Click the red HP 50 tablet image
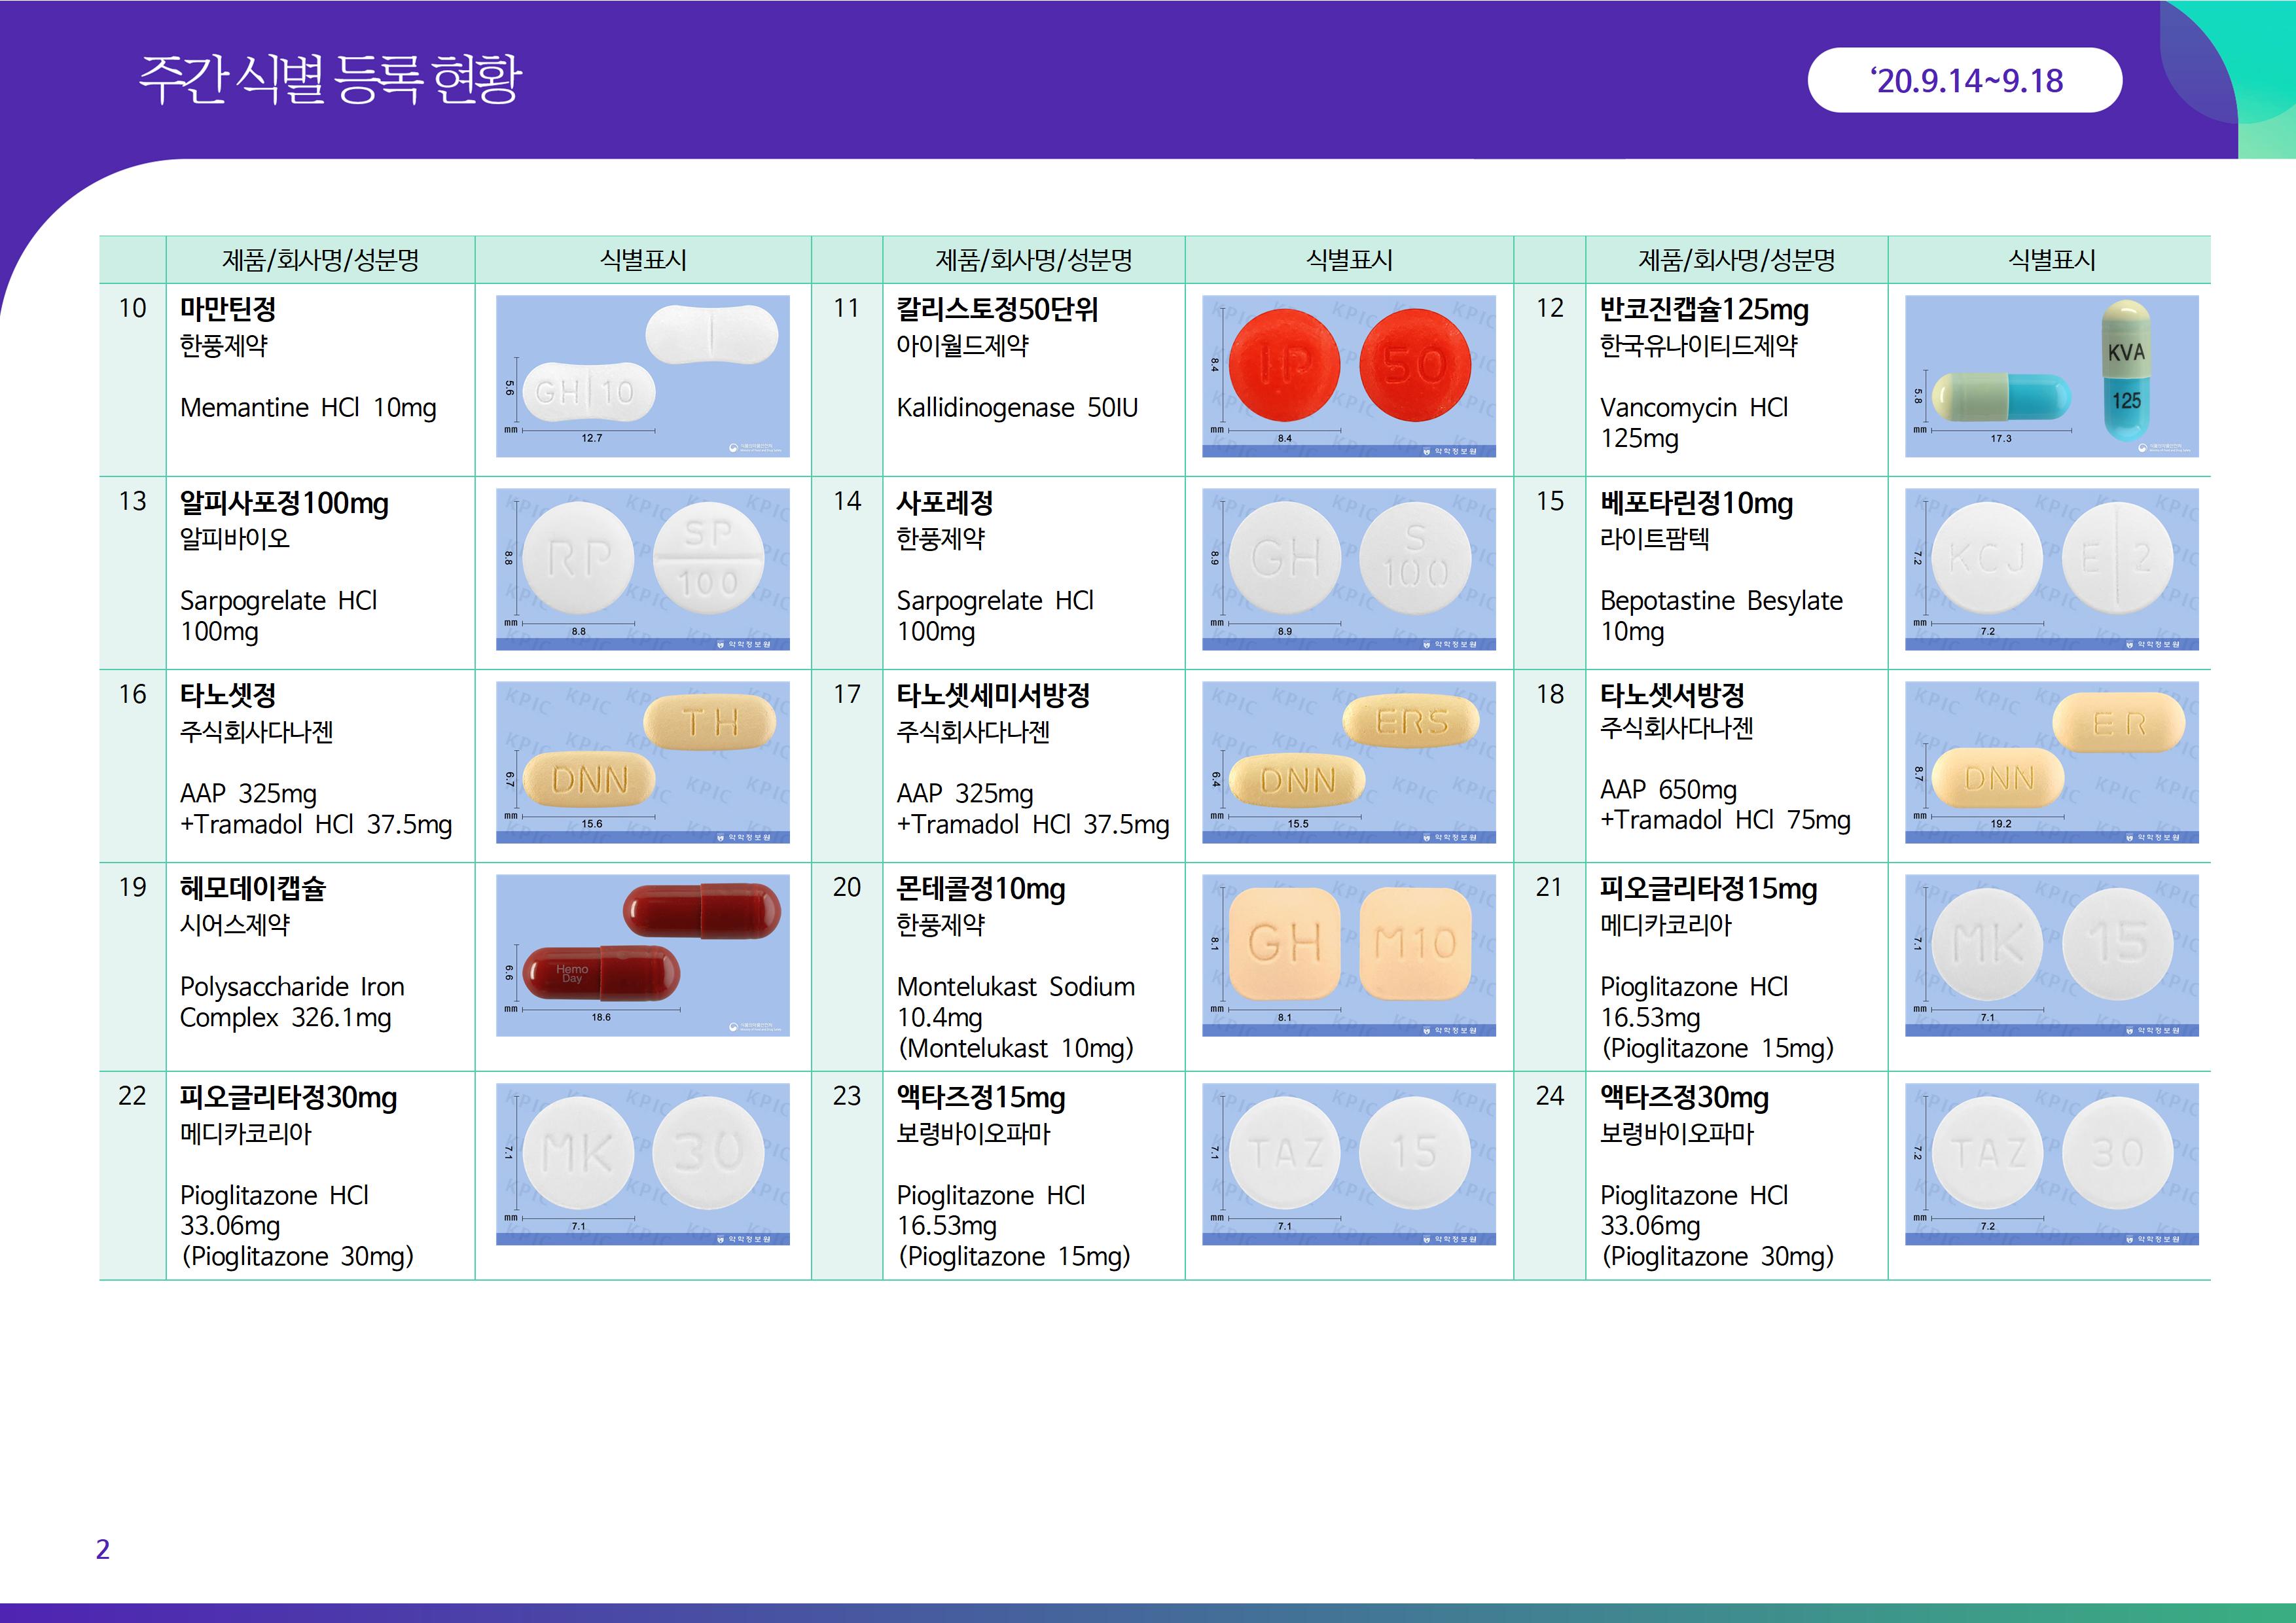 (1348, 376)
